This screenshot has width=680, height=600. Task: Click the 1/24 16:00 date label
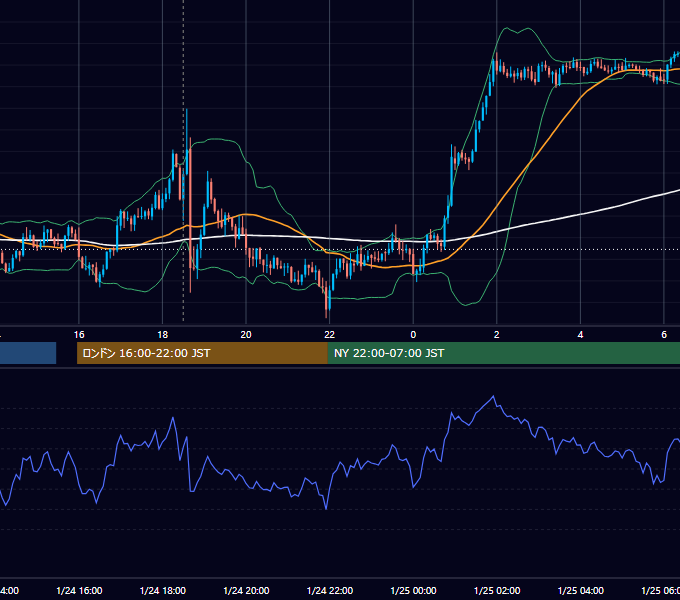[x=79, y=591]
